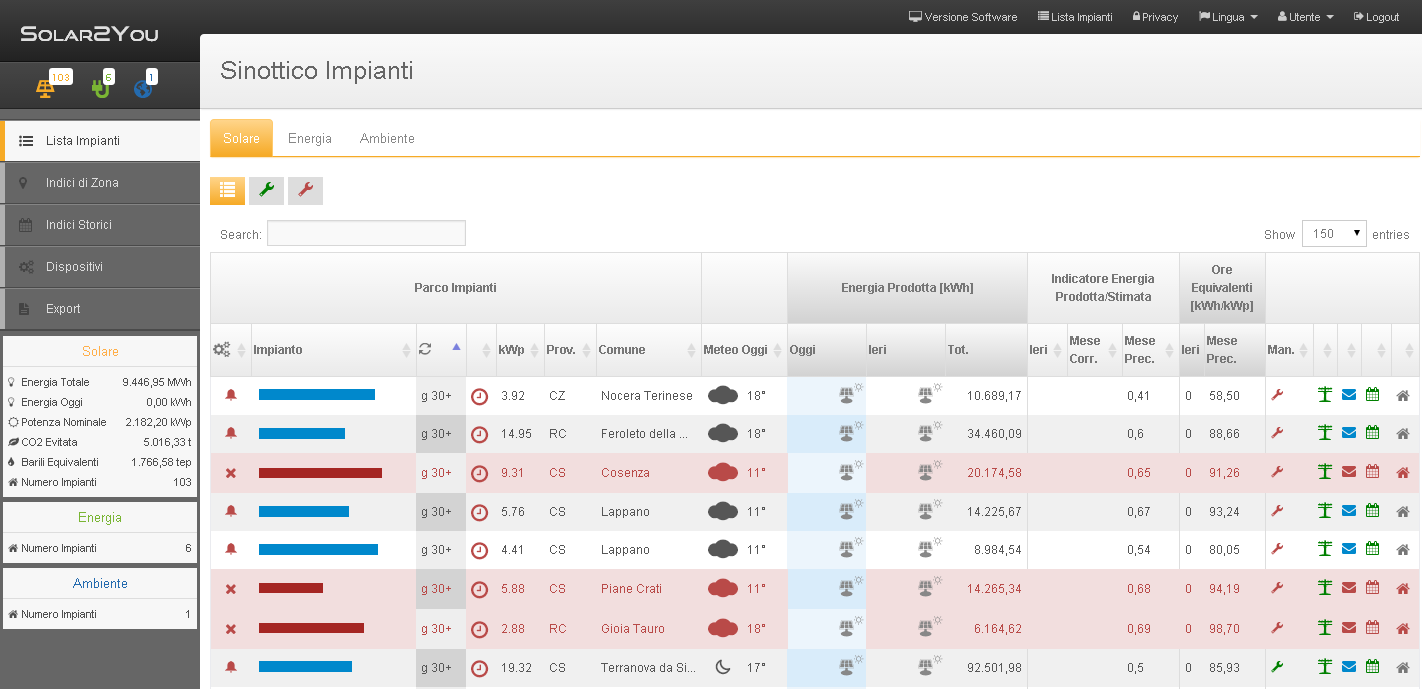Click the bell alarm icon in Nocera Terinese row
This screenshot has height=689, width=1422.
[x=231, y=395]
